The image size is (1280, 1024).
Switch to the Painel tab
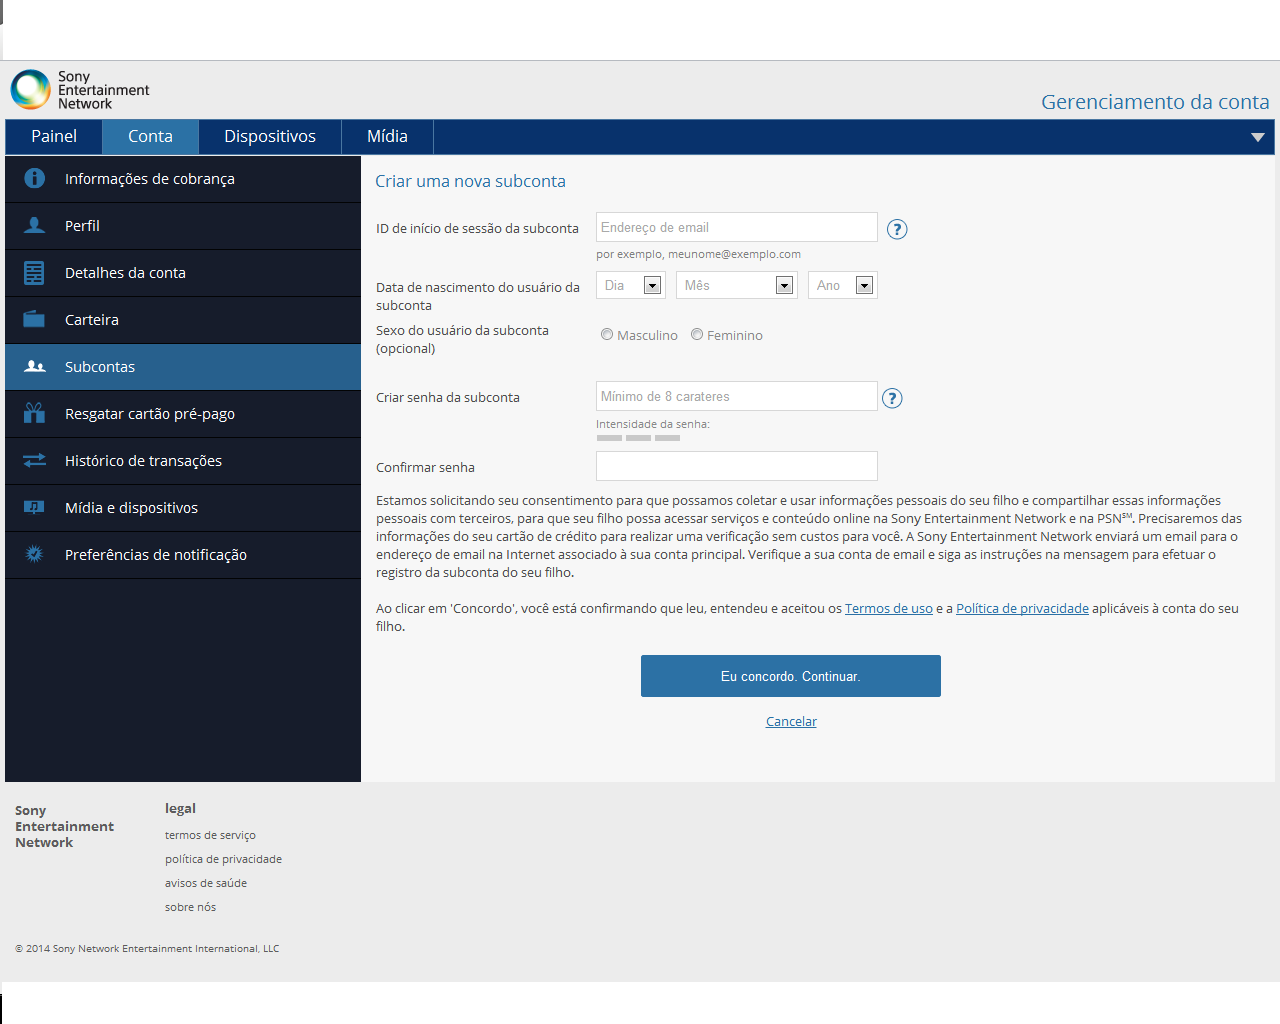click(54, 137)
